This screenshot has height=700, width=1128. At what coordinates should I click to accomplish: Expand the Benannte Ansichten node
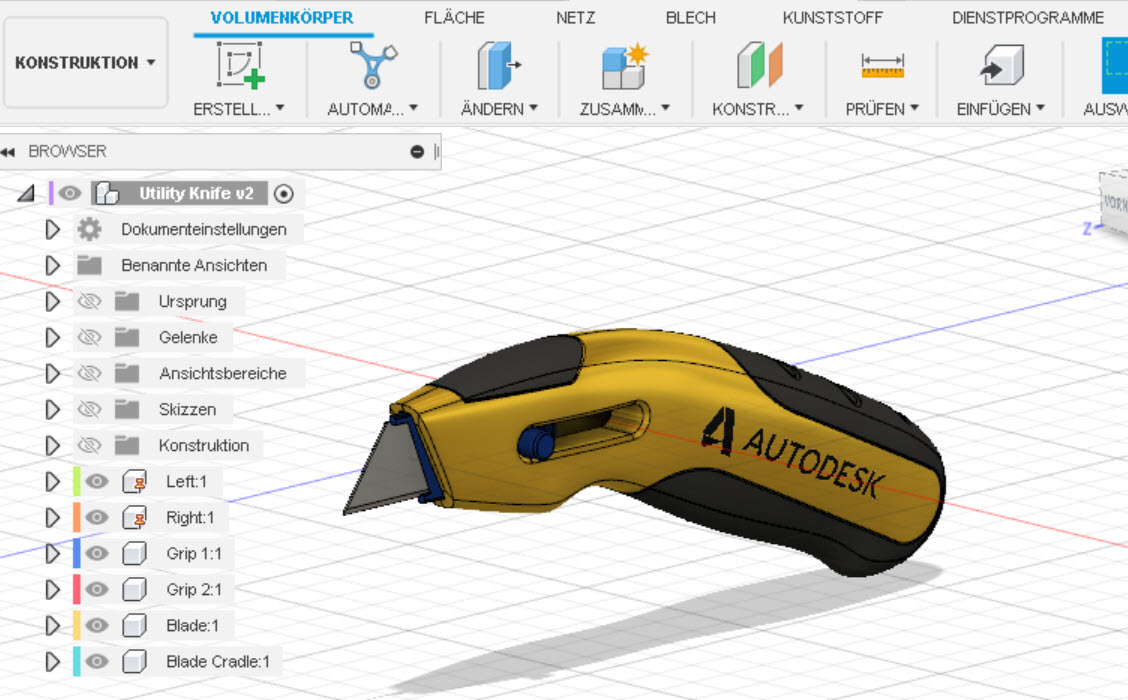(53, 265)
